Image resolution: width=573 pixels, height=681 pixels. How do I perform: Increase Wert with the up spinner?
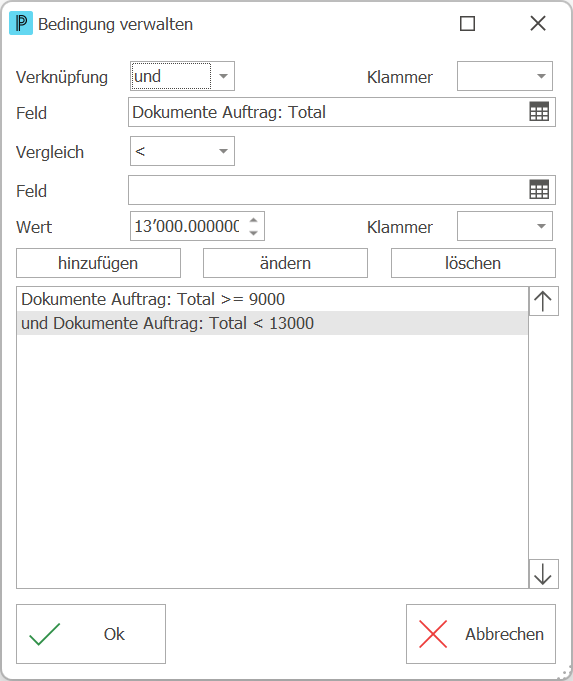tap(254, 220)
